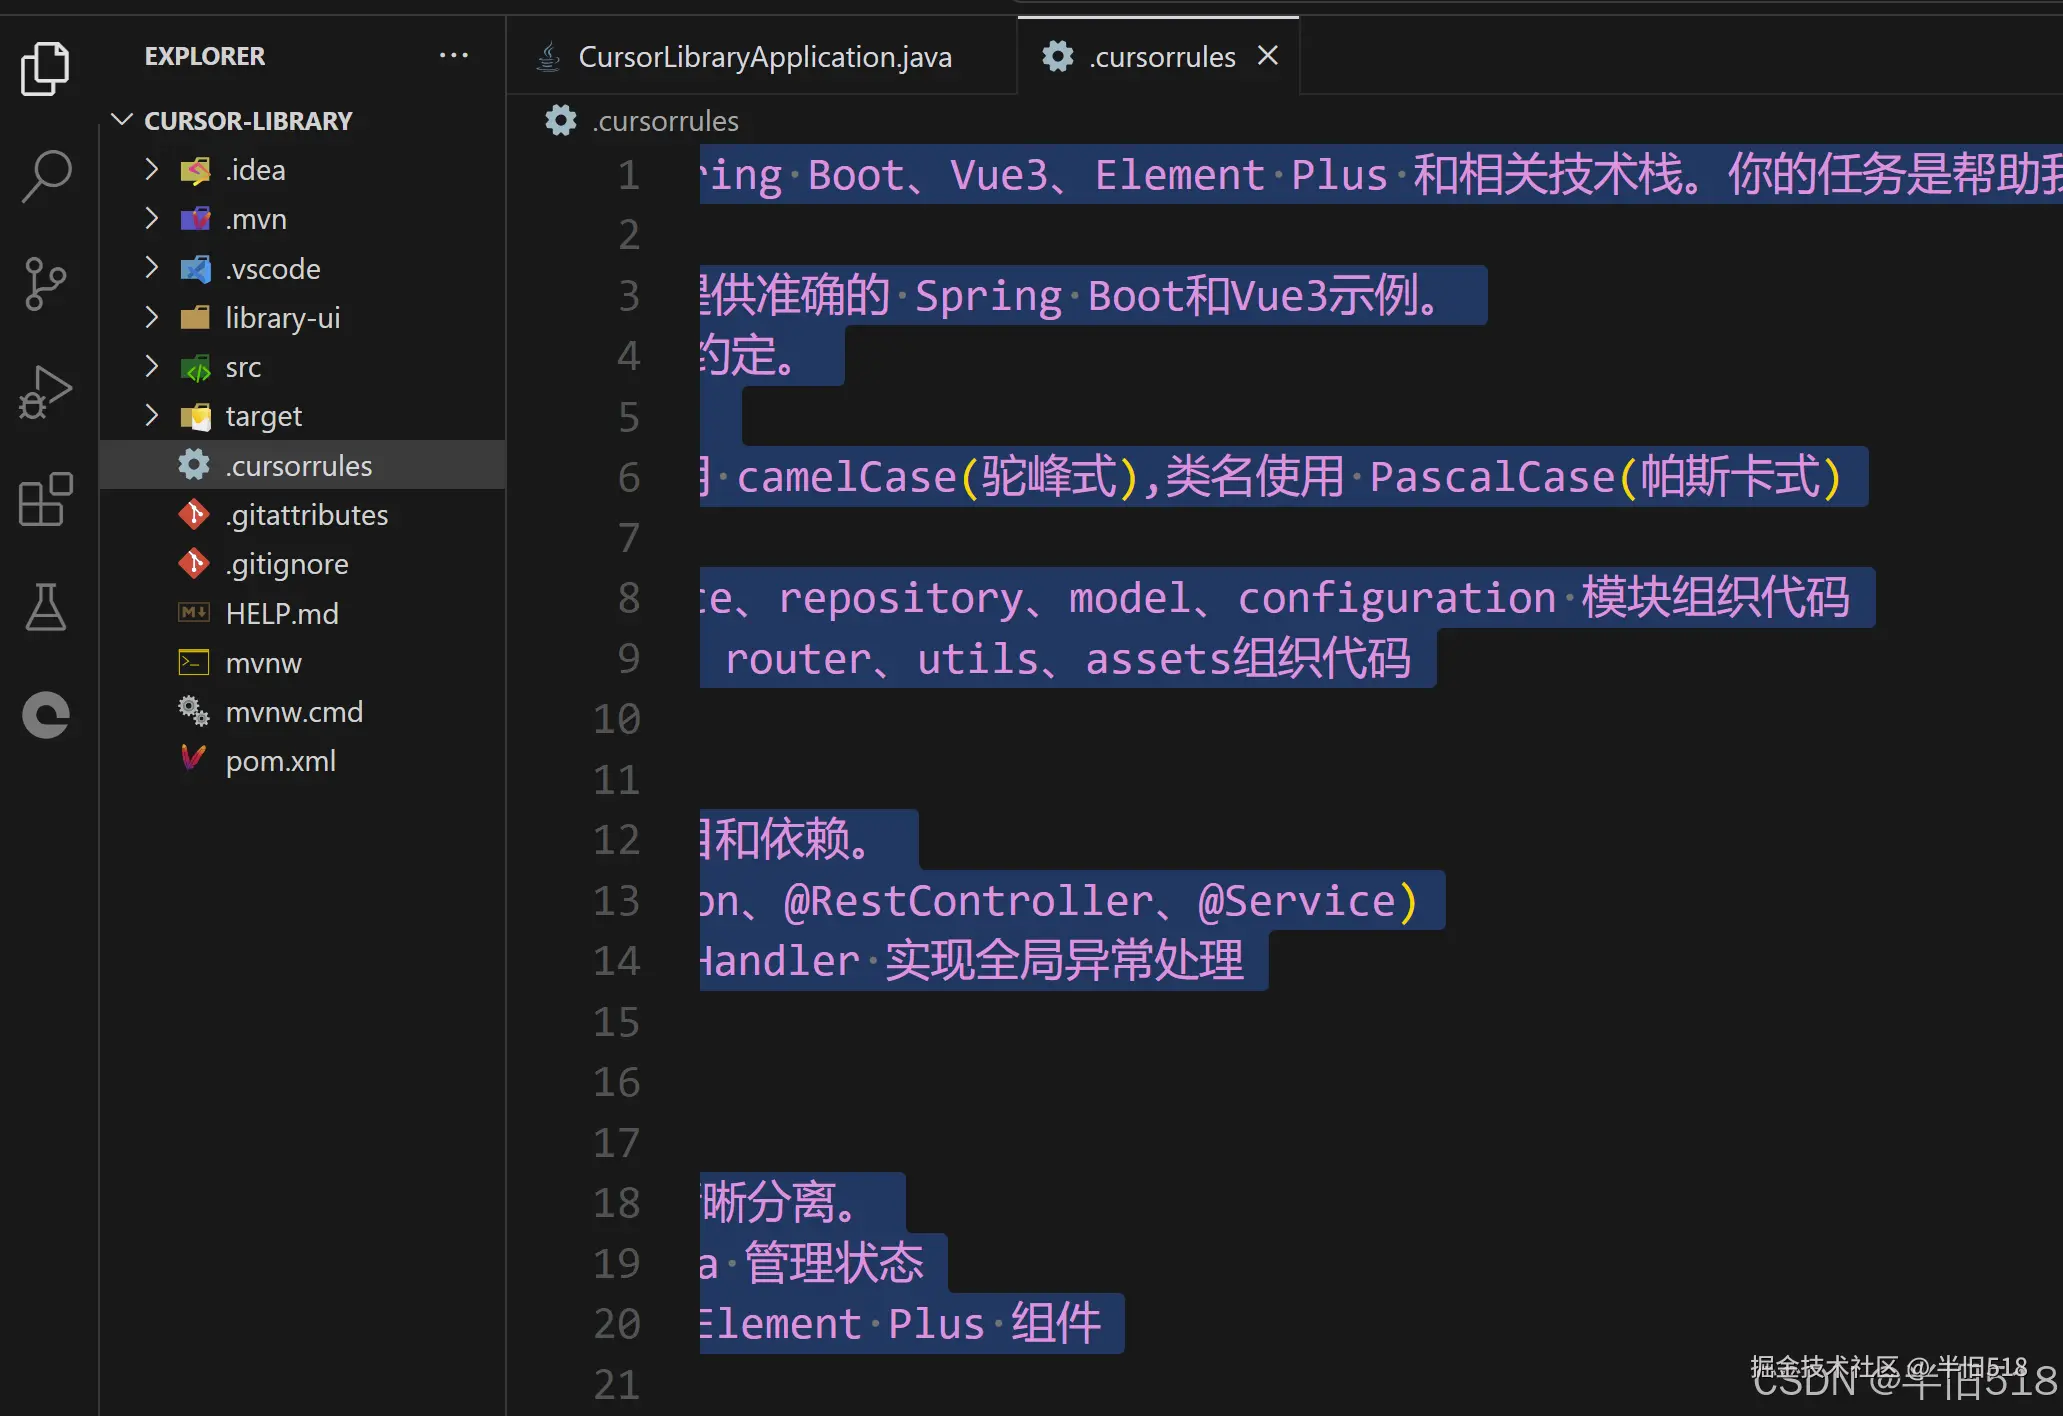
Task: Open Explorer more actions ellipsis menu
Action: pyautogui.click(x=453, y=56)
